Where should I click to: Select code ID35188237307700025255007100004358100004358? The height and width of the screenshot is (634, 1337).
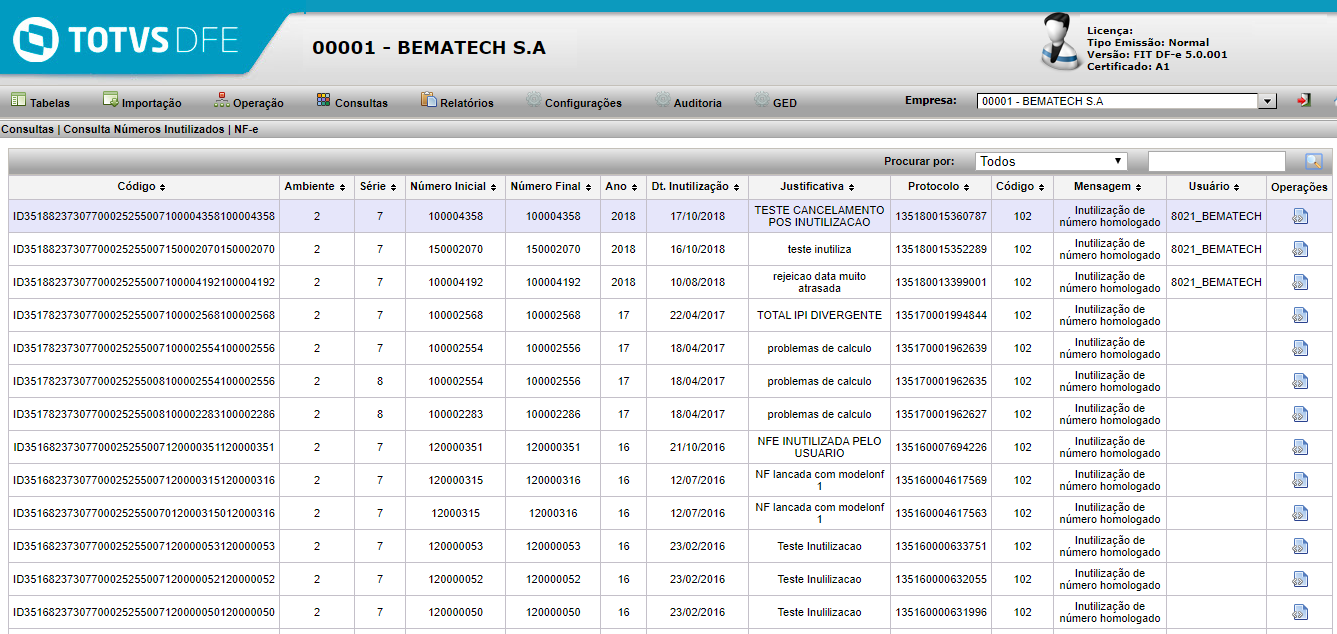144,216
